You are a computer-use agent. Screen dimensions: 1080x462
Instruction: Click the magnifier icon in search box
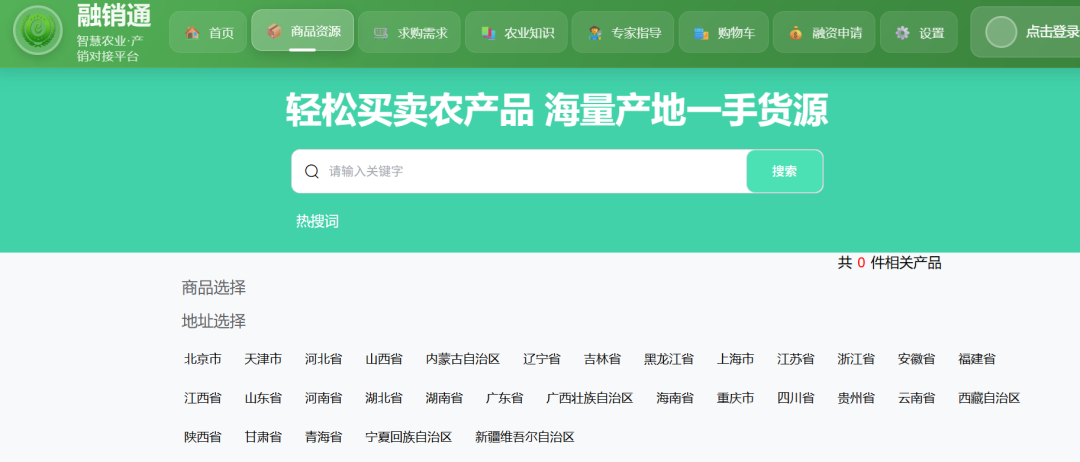311,171
